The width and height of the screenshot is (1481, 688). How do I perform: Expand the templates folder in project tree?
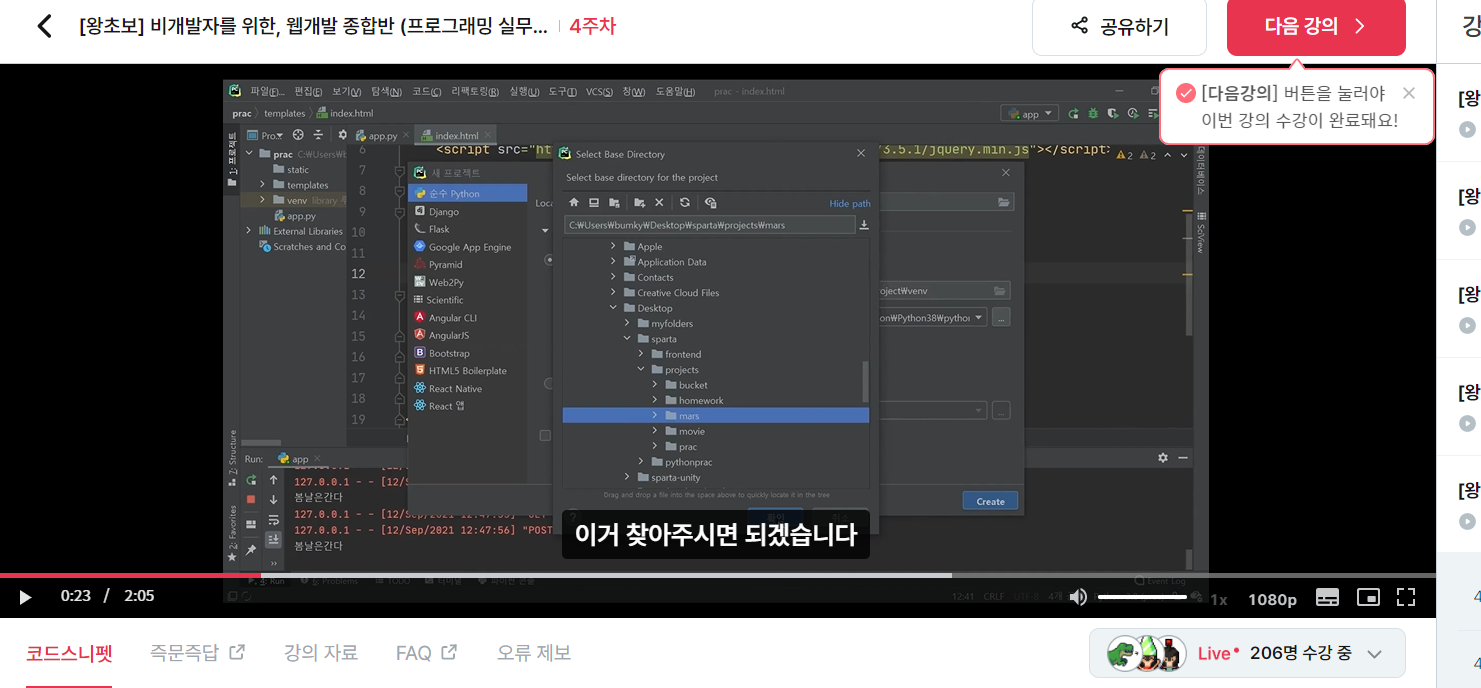coord(263,185)
